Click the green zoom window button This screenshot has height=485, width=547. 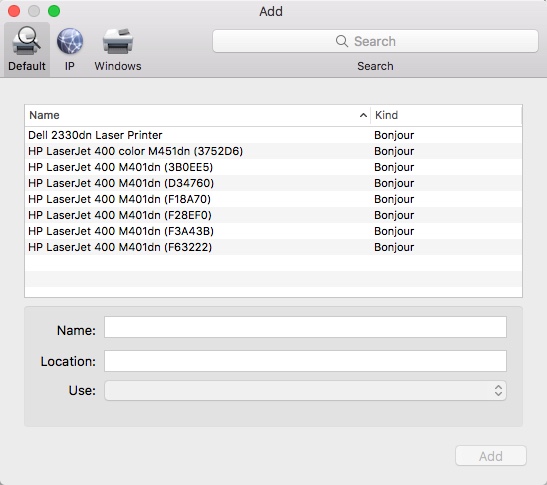54,11
